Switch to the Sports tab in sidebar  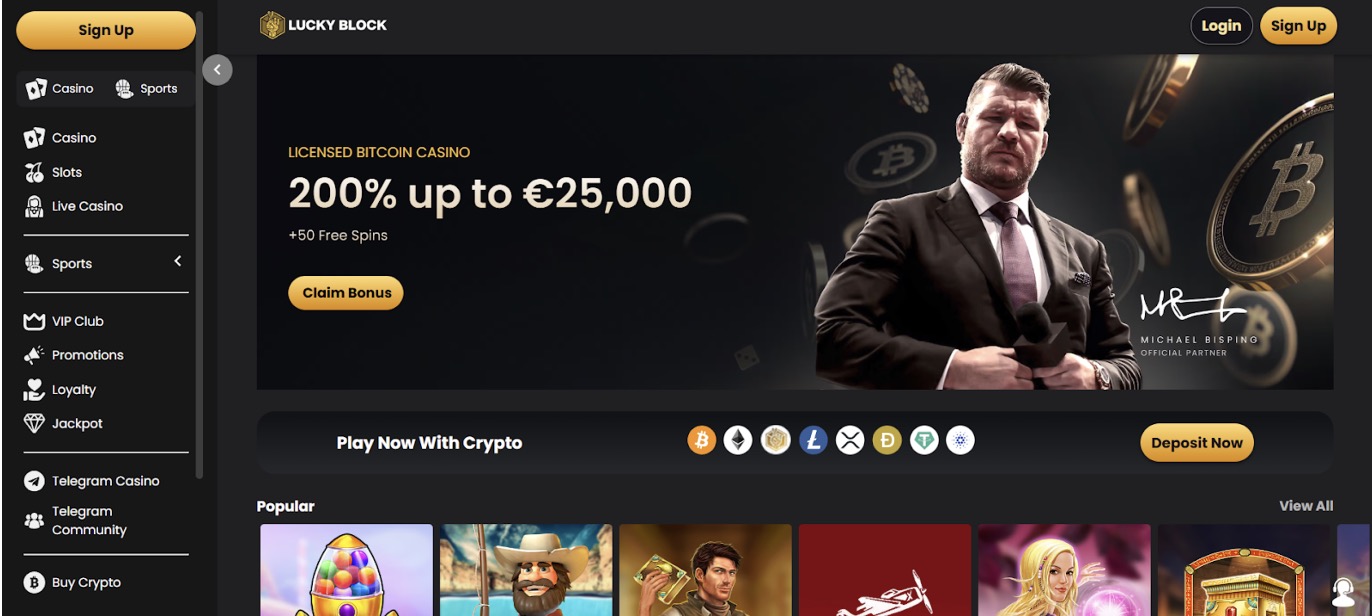[x=148, y=89]
